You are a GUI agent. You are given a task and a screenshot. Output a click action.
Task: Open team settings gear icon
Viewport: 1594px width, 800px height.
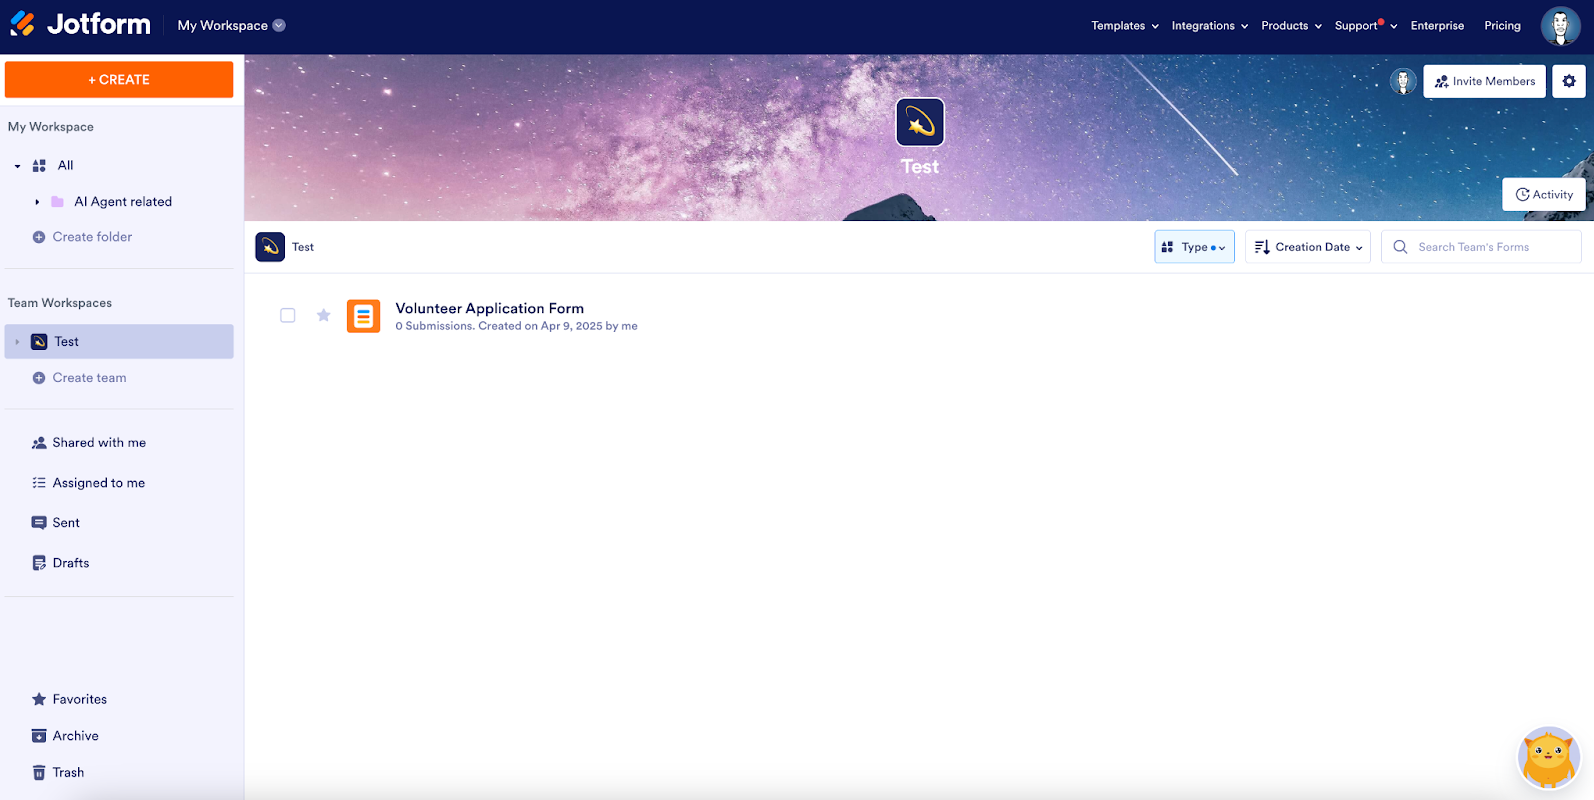[1569, 81]
